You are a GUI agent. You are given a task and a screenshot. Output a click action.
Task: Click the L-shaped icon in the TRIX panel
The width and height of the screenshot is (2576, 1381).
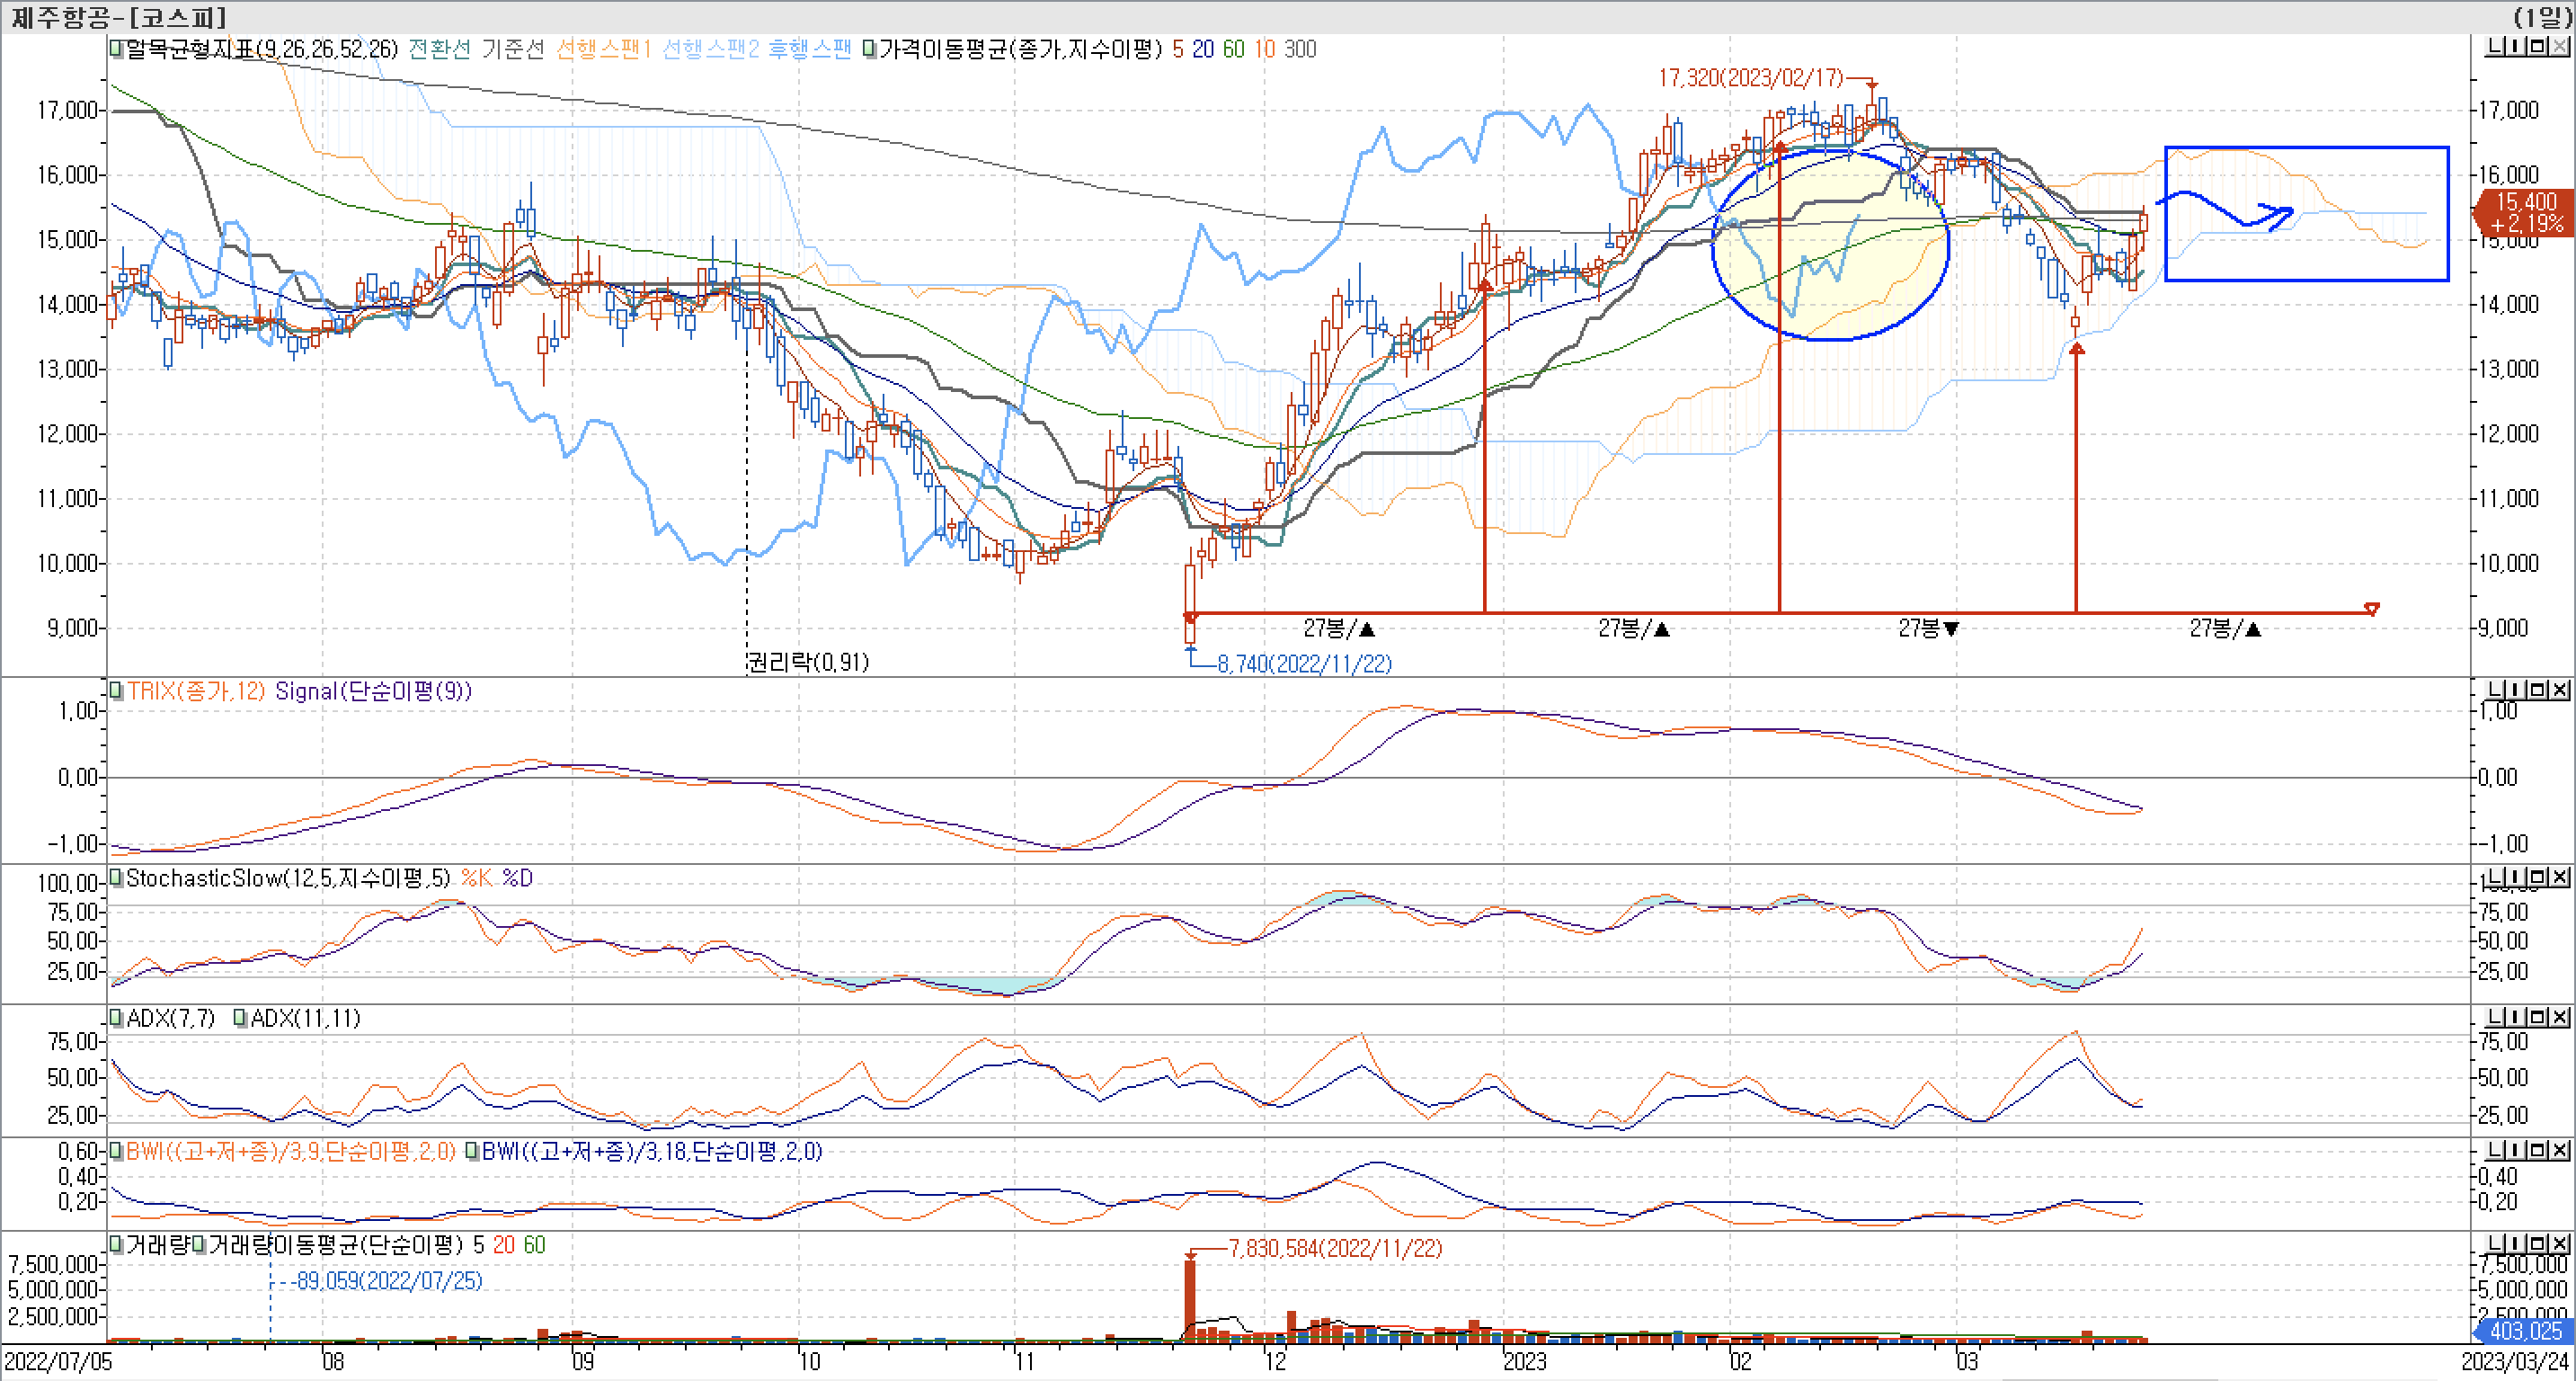click(x=2495, y=690)
